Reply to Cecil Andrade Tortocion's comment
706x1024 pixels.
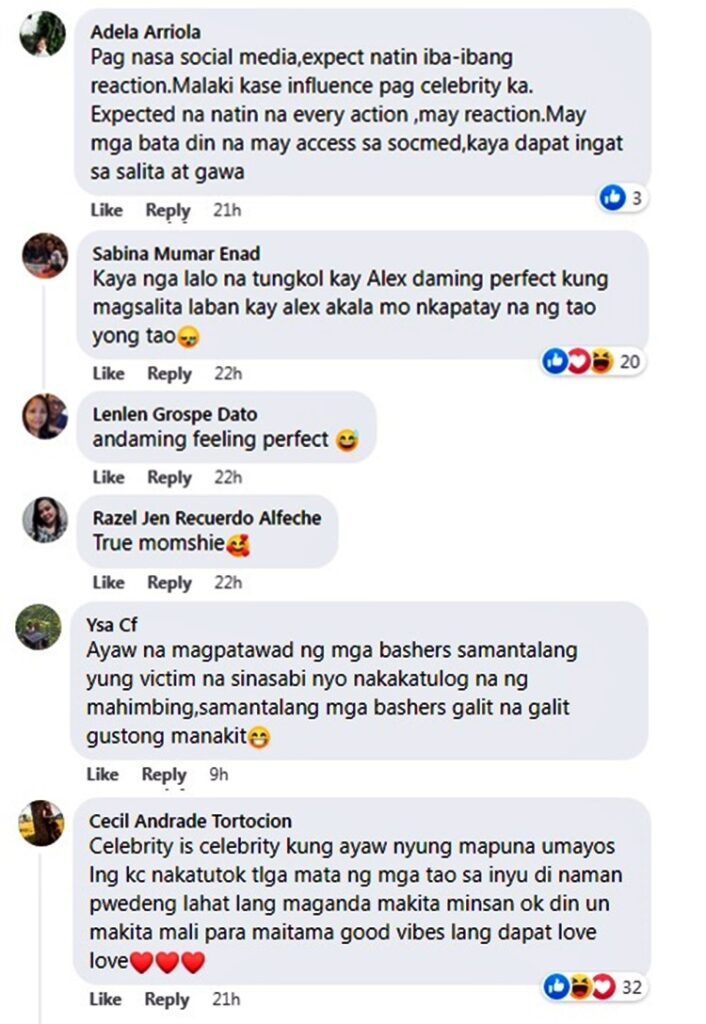tap(167, 999)
